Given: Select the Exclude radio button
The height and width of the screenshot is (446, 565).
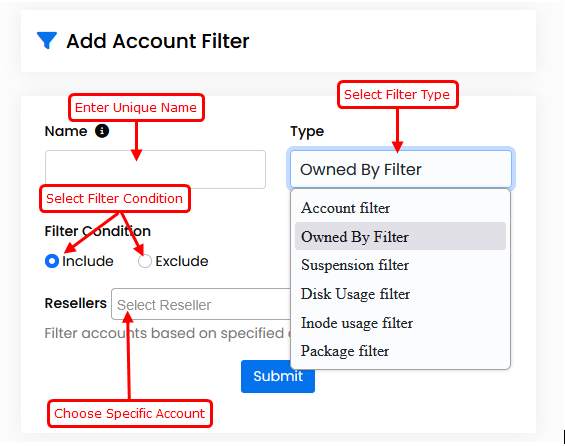Looking at the screenshot, I should (x=145, y=261).
